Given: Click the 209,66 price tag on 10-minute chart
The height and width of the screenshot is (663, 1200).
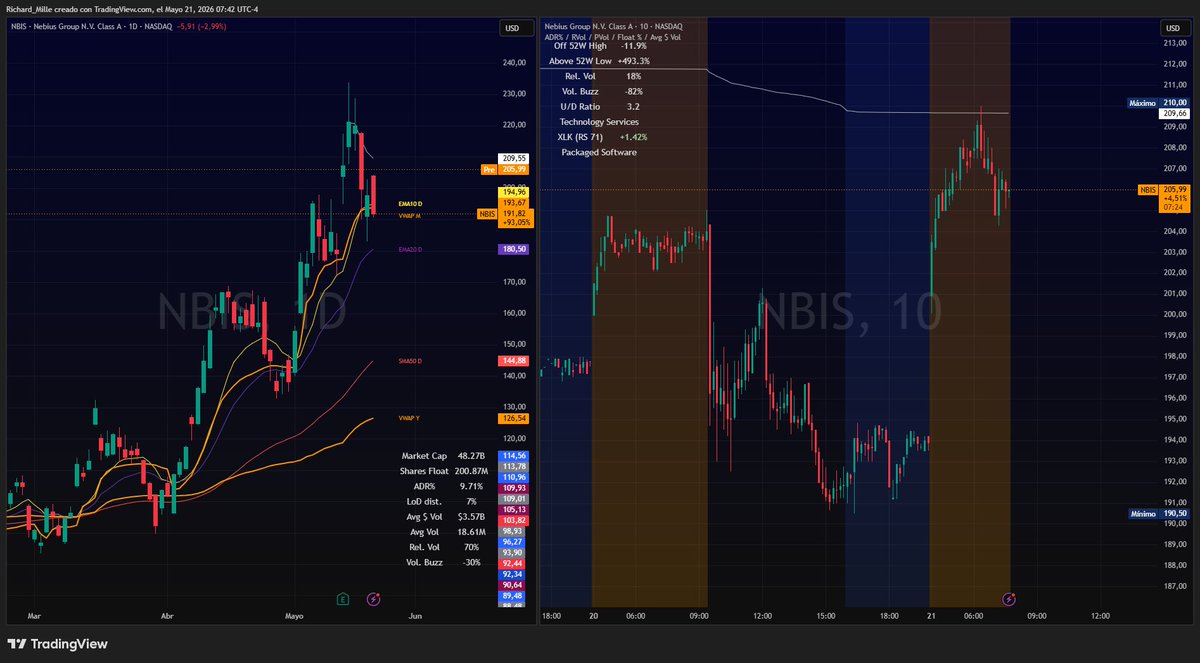Looking at the screenshot, I should [x=1174, y=114].
